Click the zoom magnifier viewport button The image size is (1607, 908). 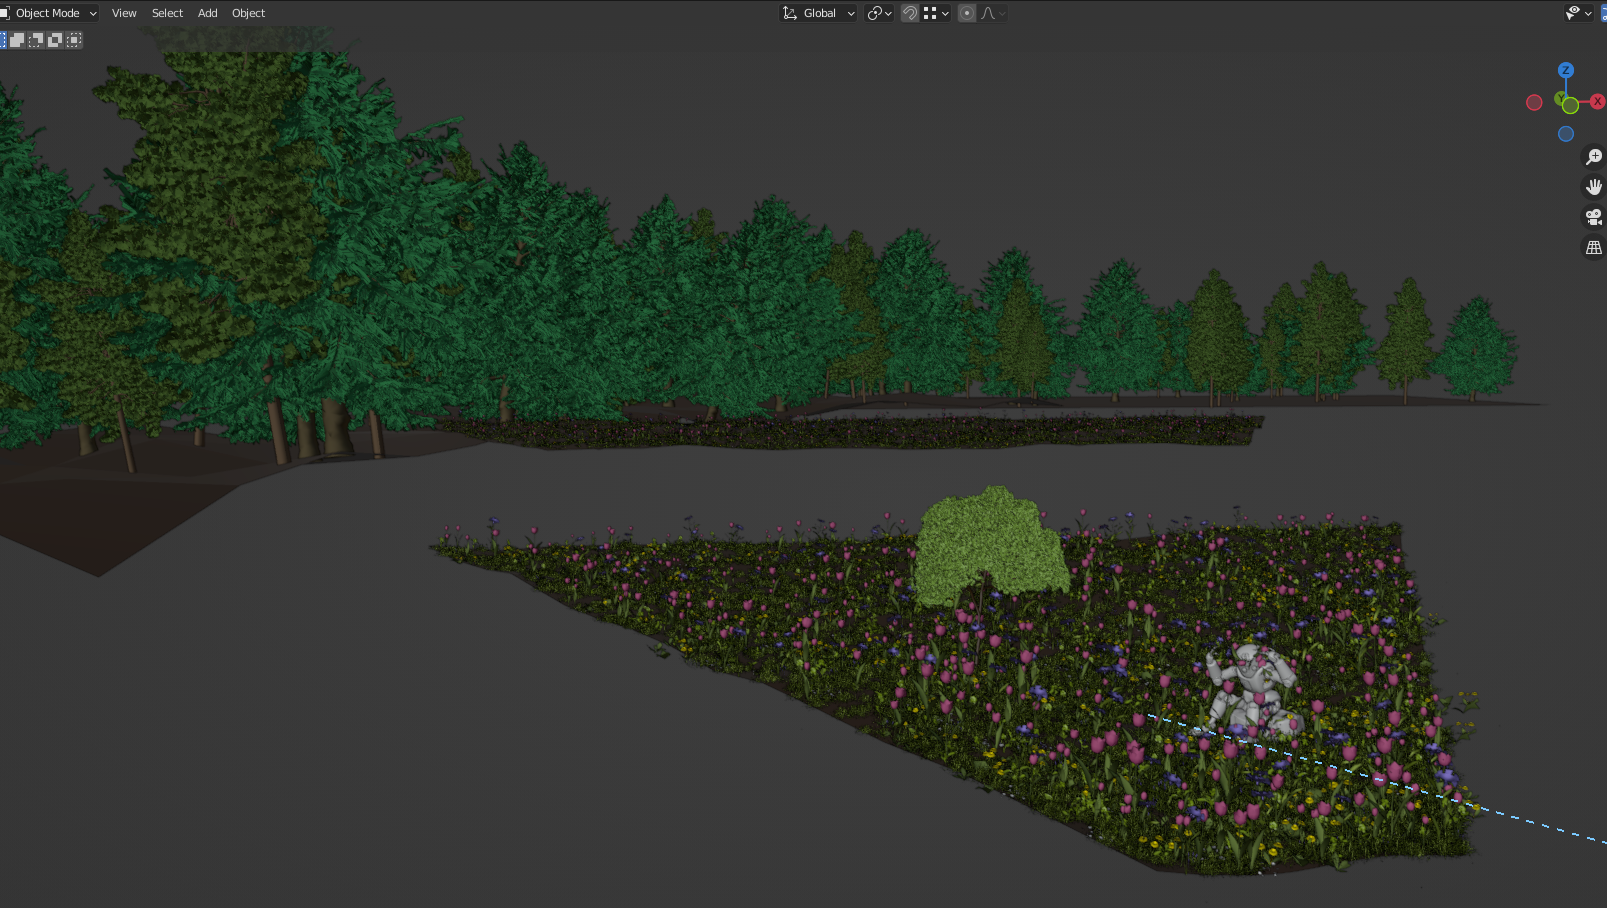pos(1594,157)
